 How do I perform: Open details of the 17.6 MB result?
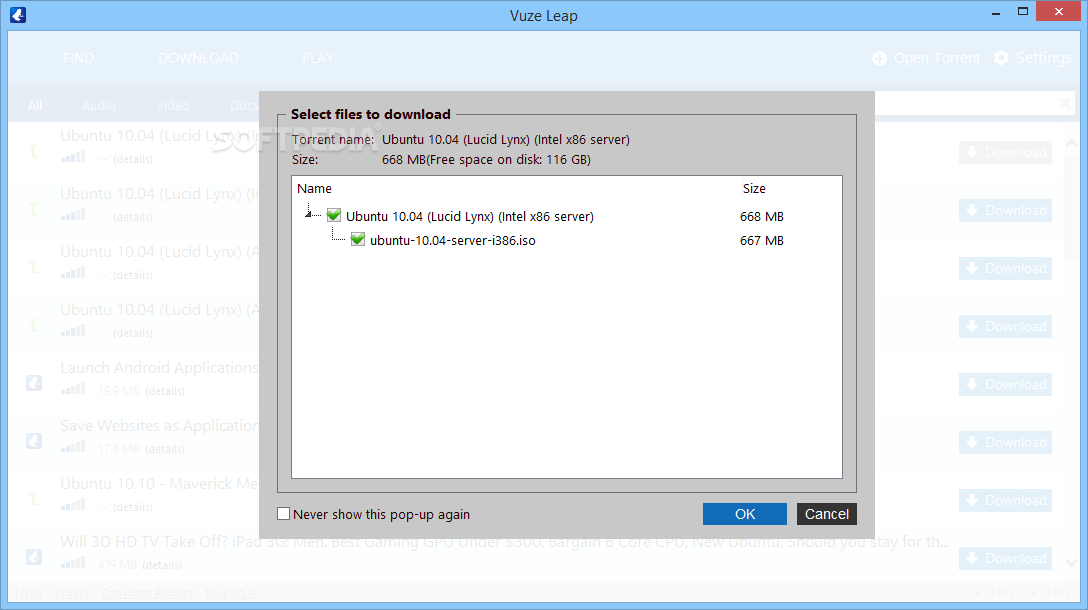pyautogui.click(x=164, y=449)
